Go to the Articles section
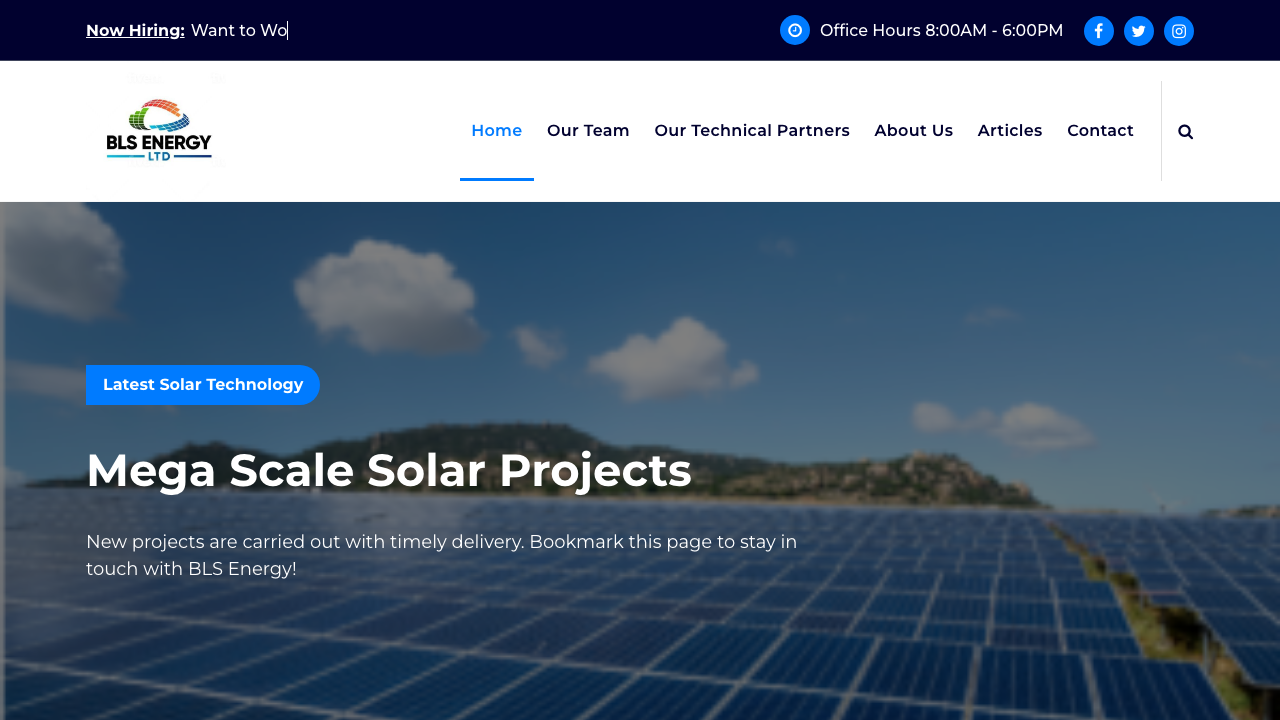 [1010, 130]
